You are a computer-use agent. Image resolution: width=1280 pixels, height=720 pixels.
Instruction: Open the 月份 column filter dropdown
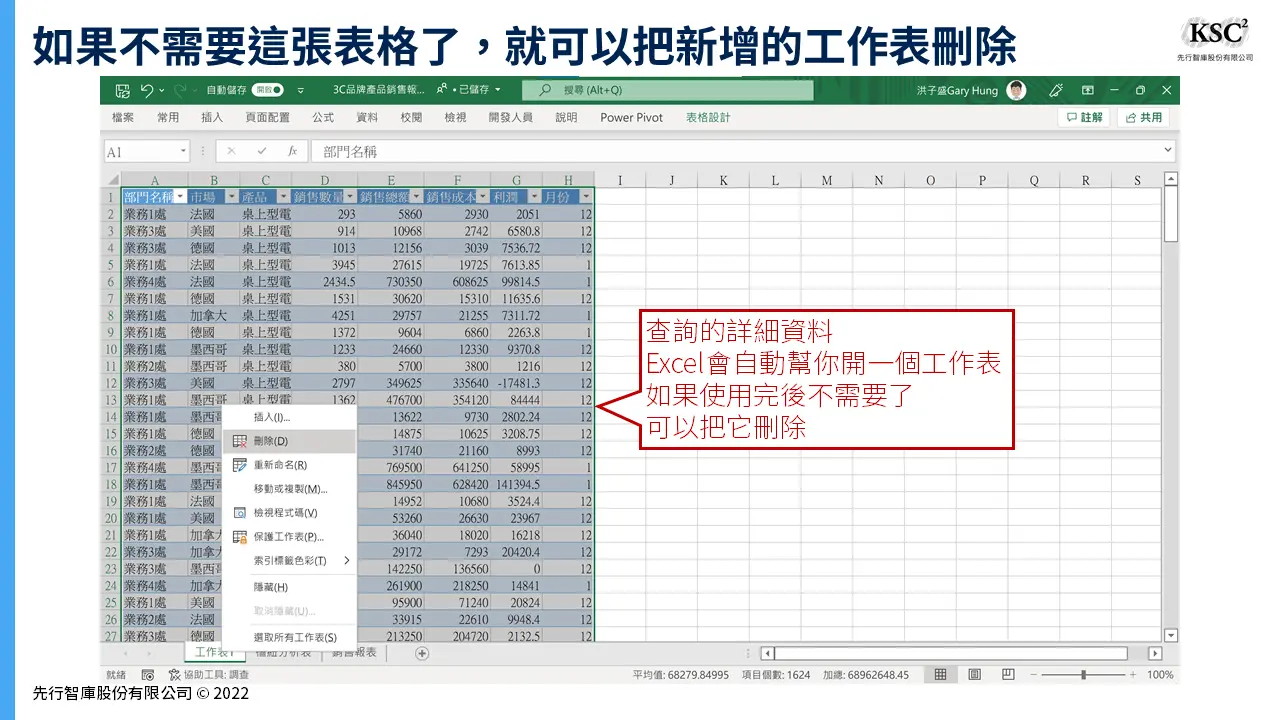tap(586, 197)
